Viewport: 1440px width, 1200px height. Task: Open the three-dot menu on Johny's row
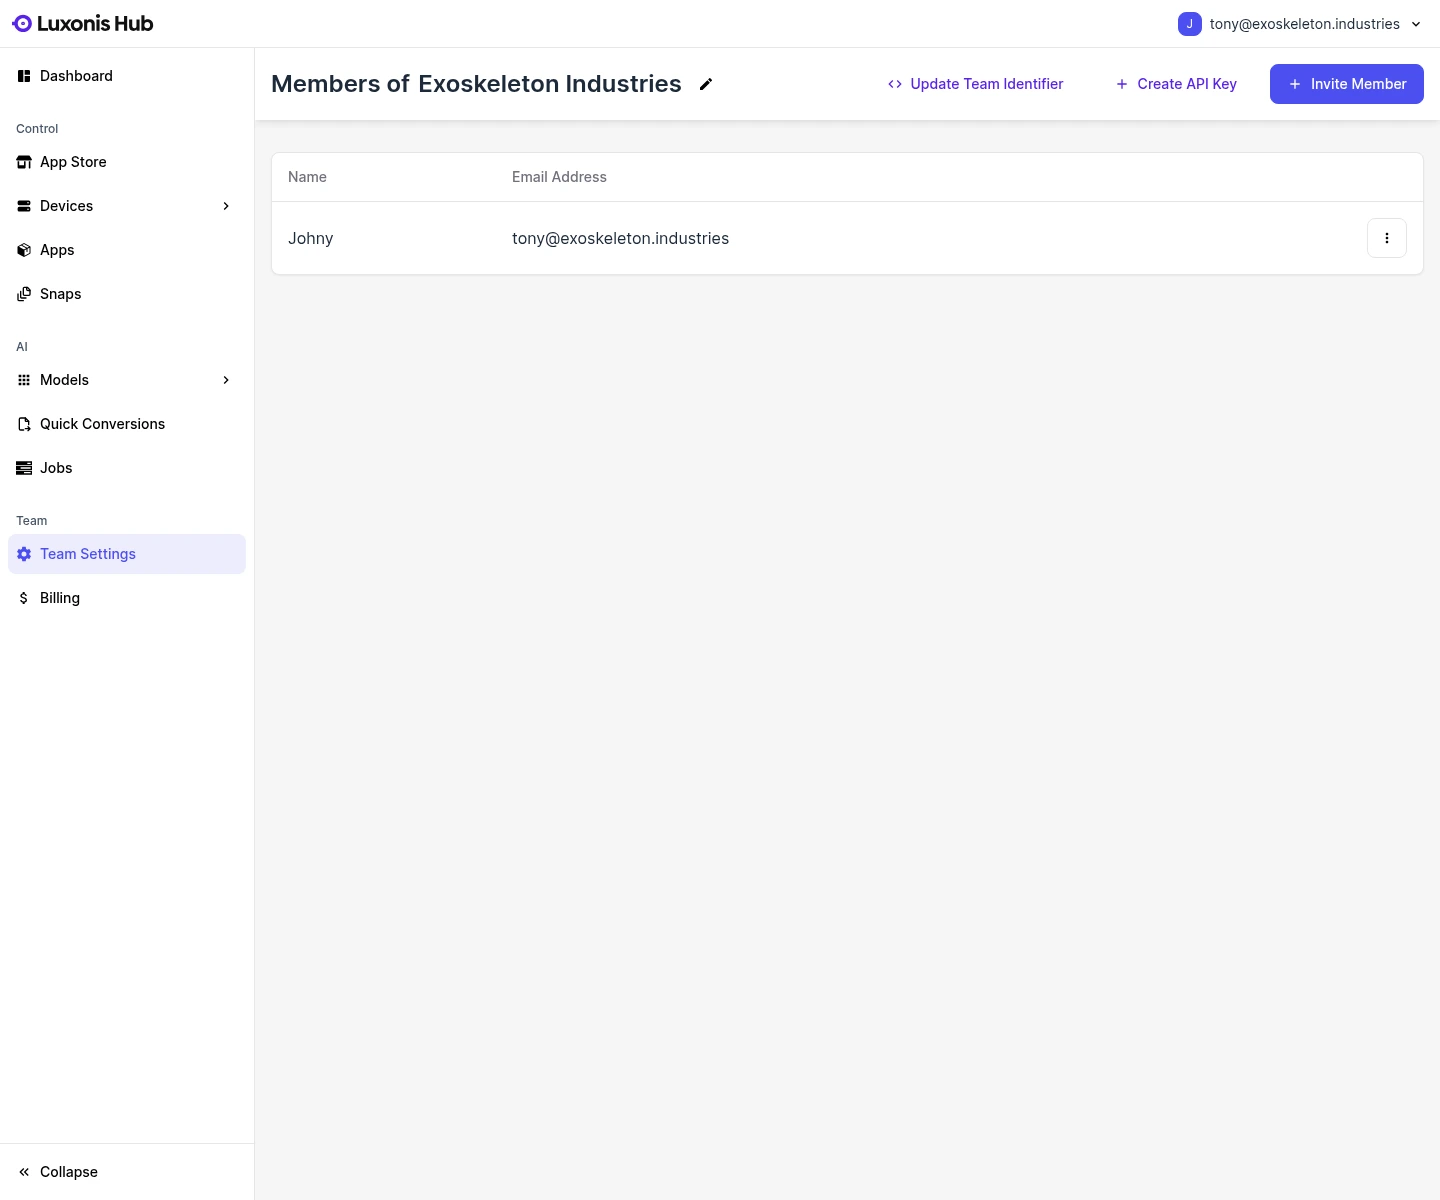pyautogui.click(x=1387, y=238)
